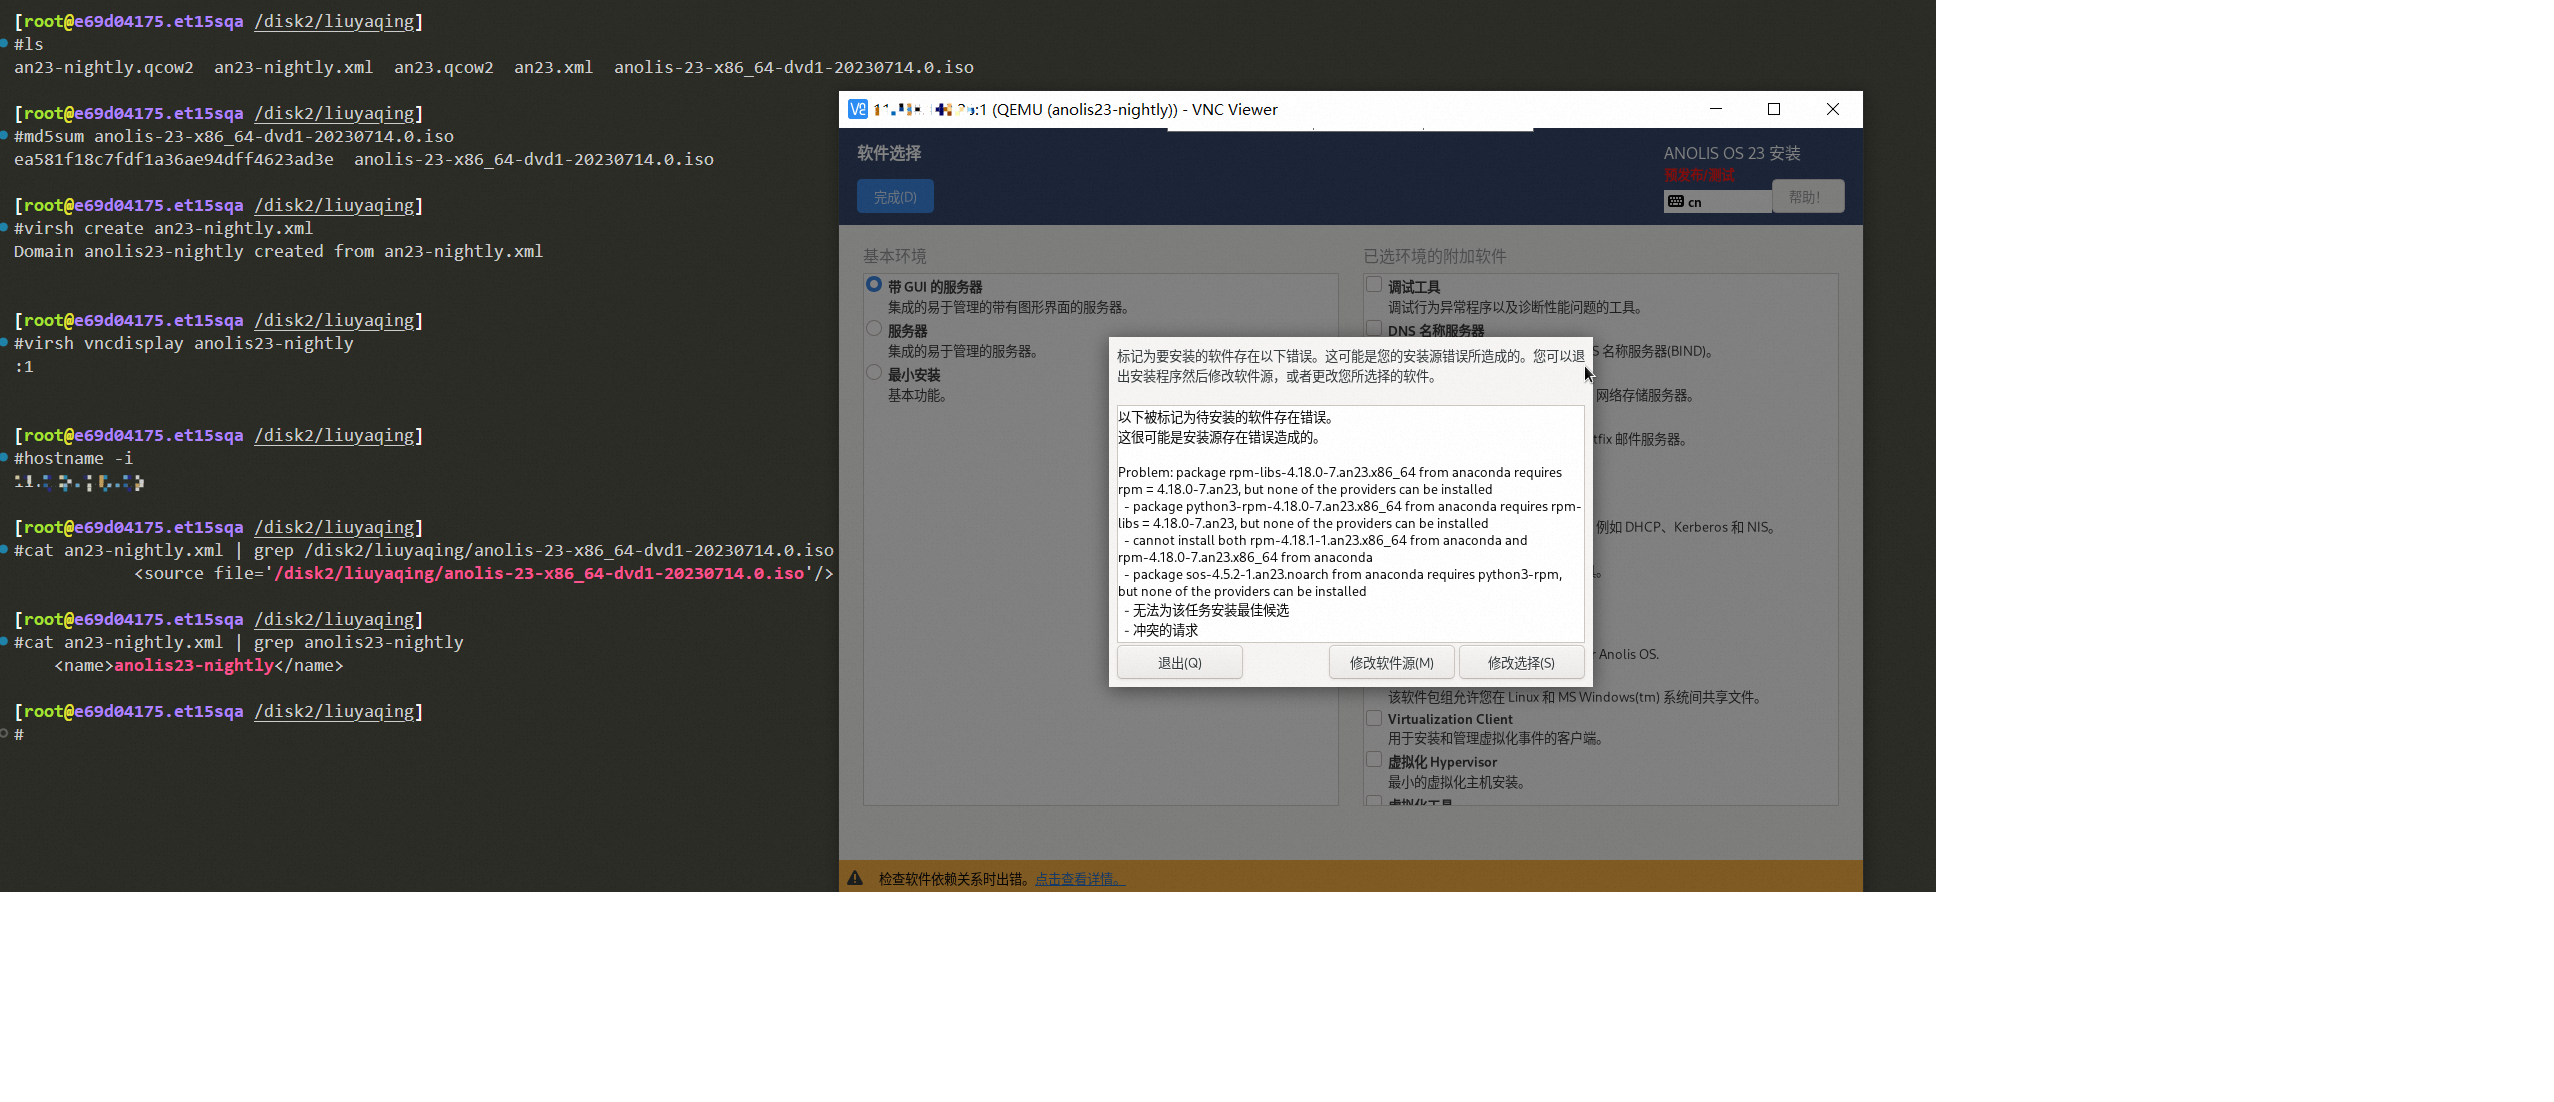Image resolution: width=2554 pixels, height=1102 pixels.
Task: Select the 服务器 base environment
Action: [874, 329]
